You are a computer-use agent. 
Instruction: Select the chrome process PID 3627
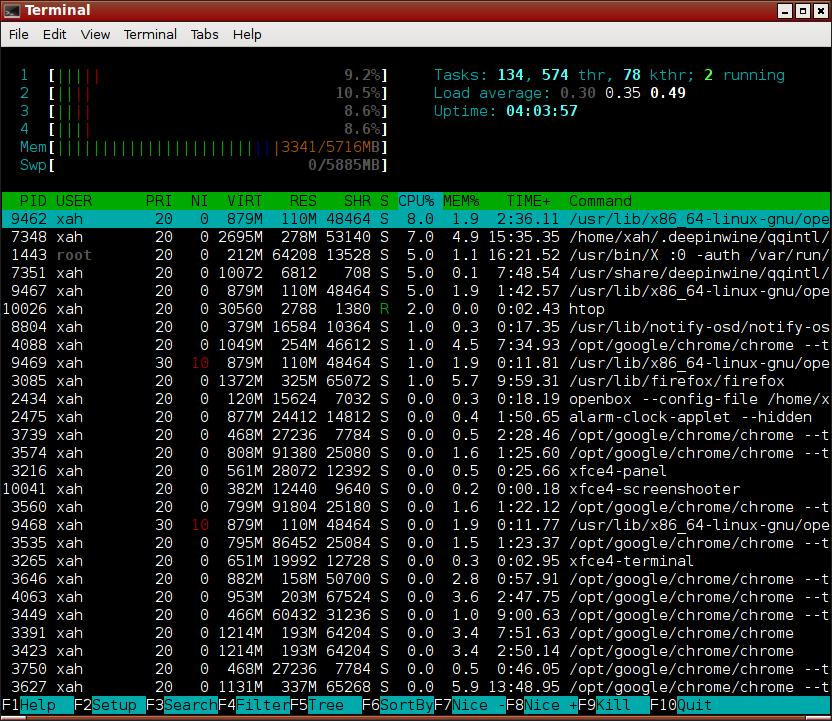point(416,687)
